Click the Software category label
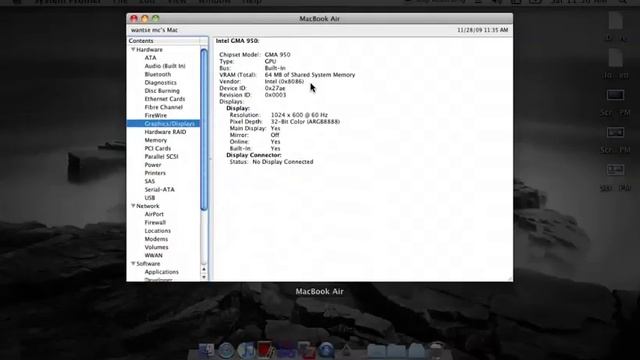Viewport: 640px width, 360px height. tap(148, 264)
